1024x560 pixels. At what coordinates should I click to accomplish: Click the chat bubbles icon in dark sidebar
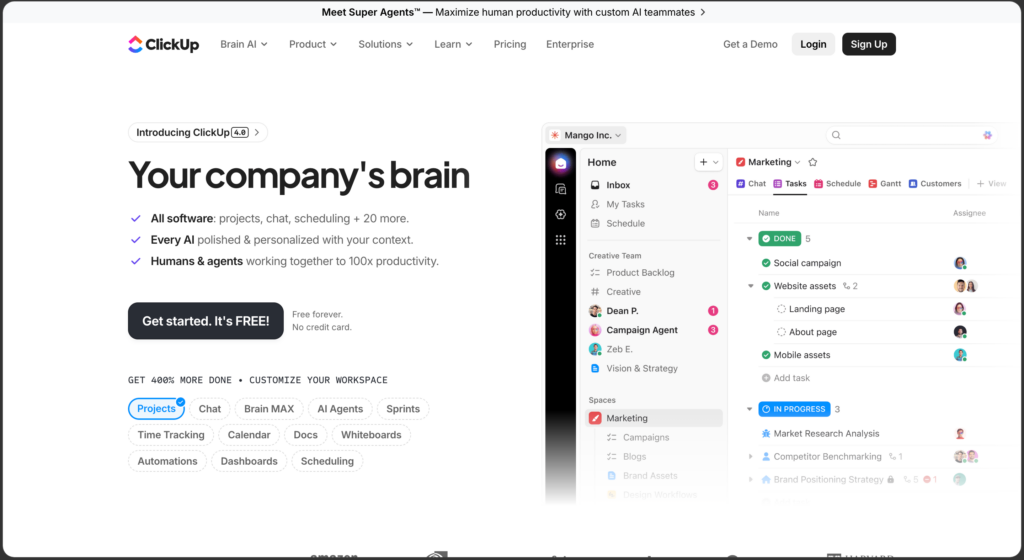(x=560, y=189)
